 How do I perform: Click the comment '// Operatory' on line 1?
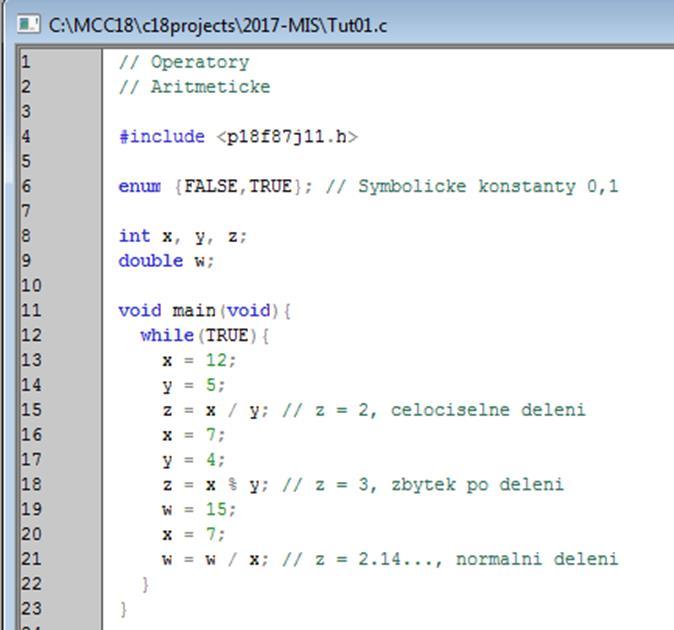point(184,63)
